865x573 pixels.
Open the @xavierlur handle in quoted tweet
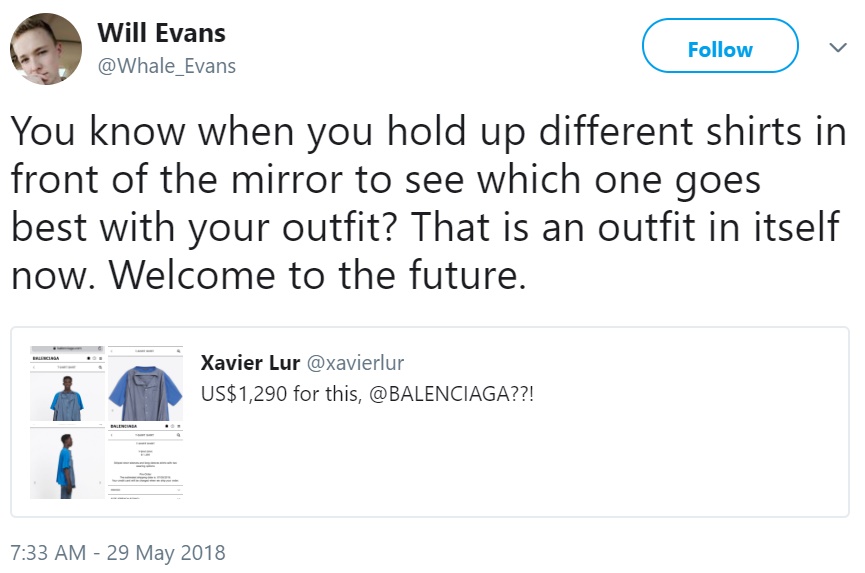point(355,363)
